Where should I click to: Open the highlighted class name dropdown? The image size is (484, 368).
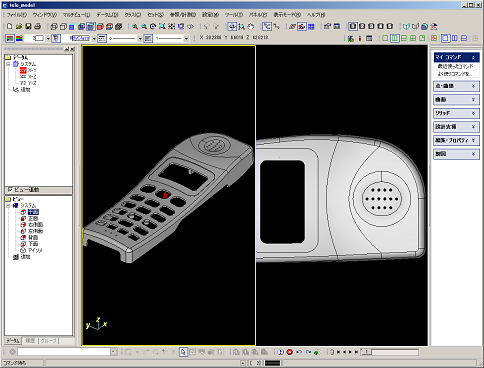[94, 39]
